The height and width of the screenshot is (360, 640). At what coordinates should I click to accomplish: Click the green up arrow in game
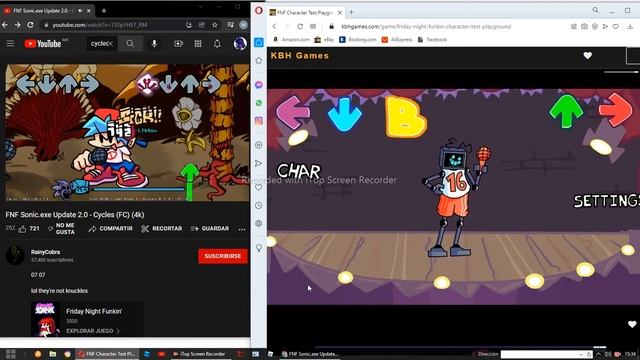pos(566,111)
